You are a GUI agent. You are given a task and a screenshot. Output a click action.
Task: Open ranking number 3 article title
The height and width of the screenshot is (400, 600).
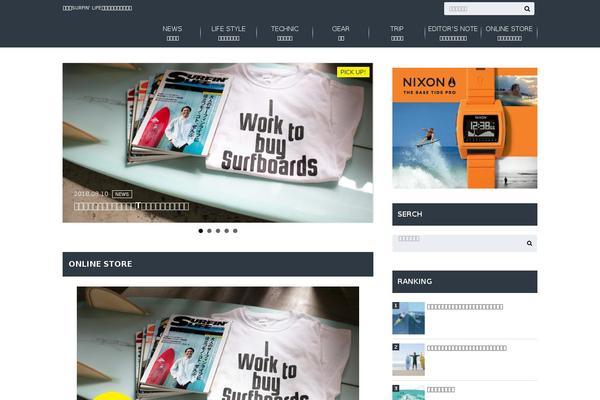[x=441, y=390]
